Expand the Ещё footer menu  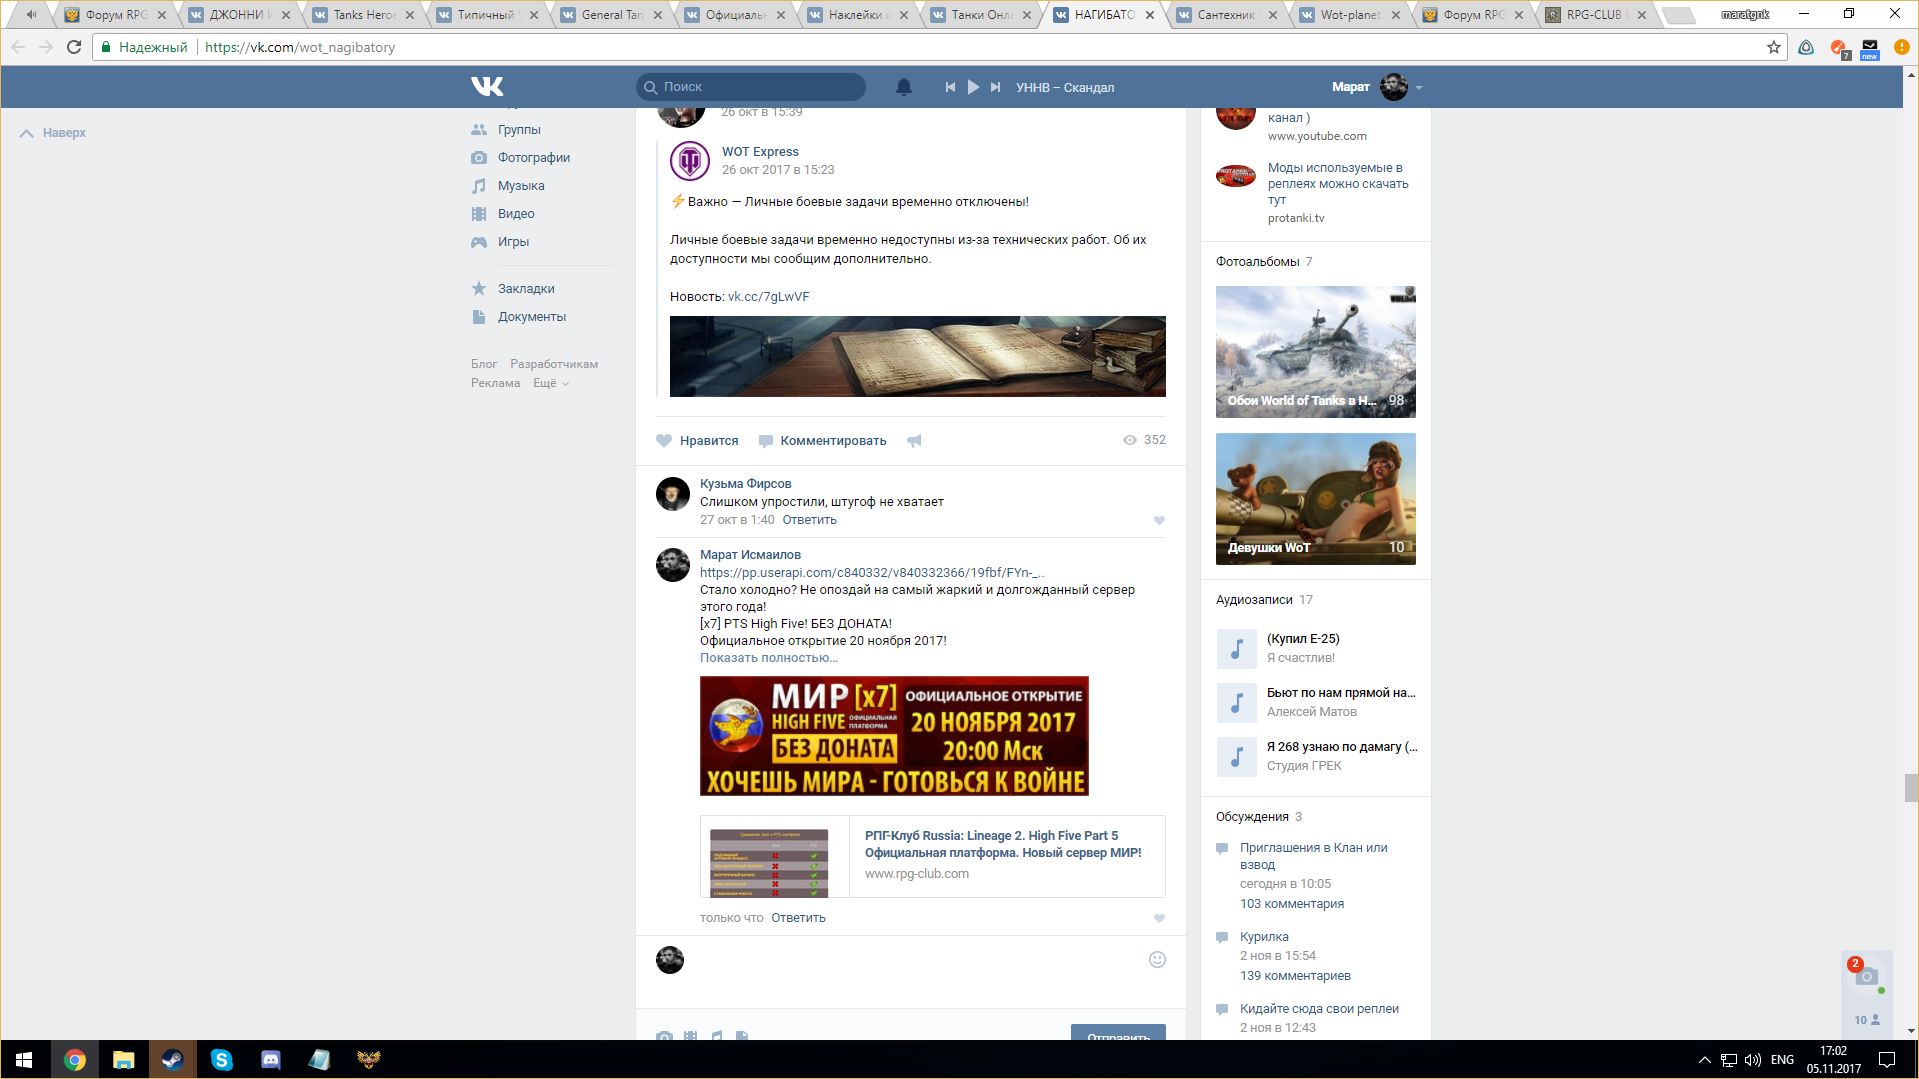click(550, 383)
